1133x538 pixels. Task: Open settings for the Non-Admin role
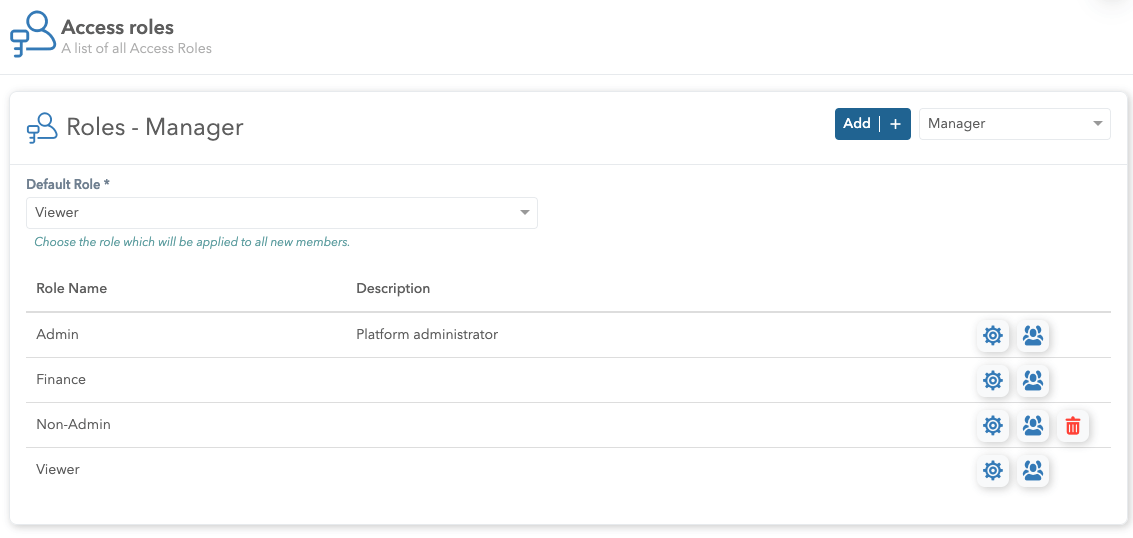coord(992,426)
